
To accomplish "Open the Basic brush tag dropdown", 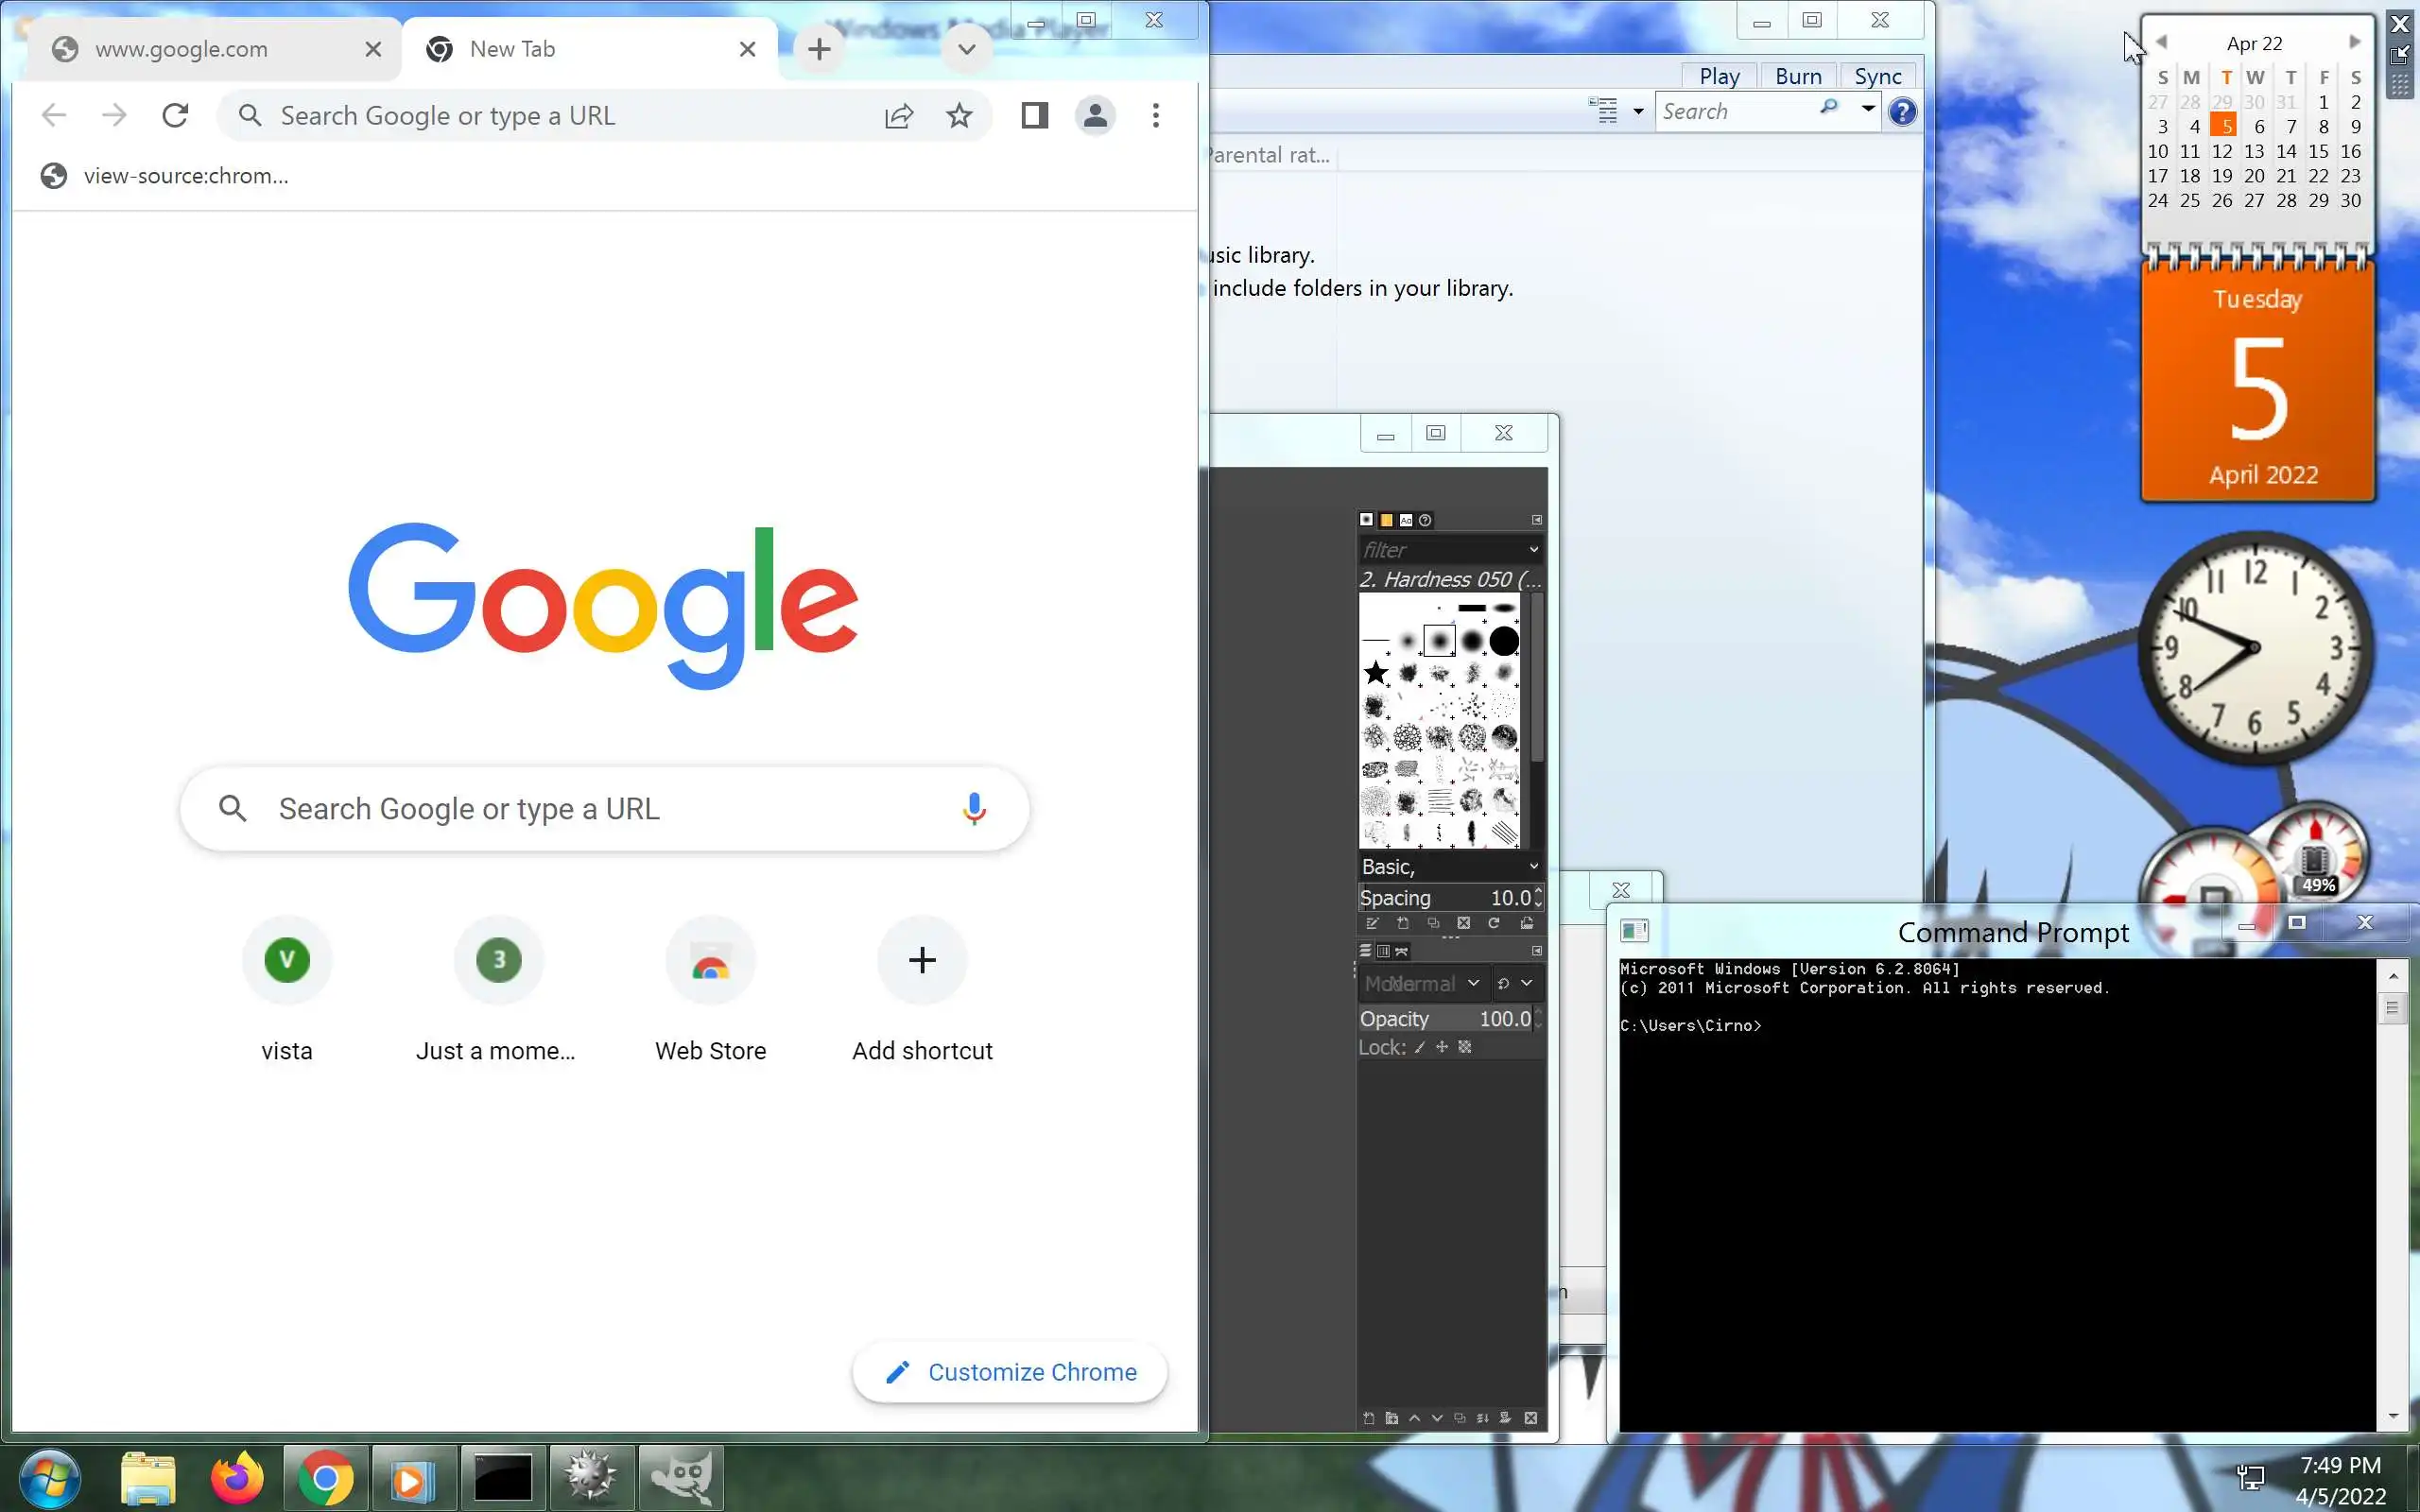I will (x=1533, y=867).
